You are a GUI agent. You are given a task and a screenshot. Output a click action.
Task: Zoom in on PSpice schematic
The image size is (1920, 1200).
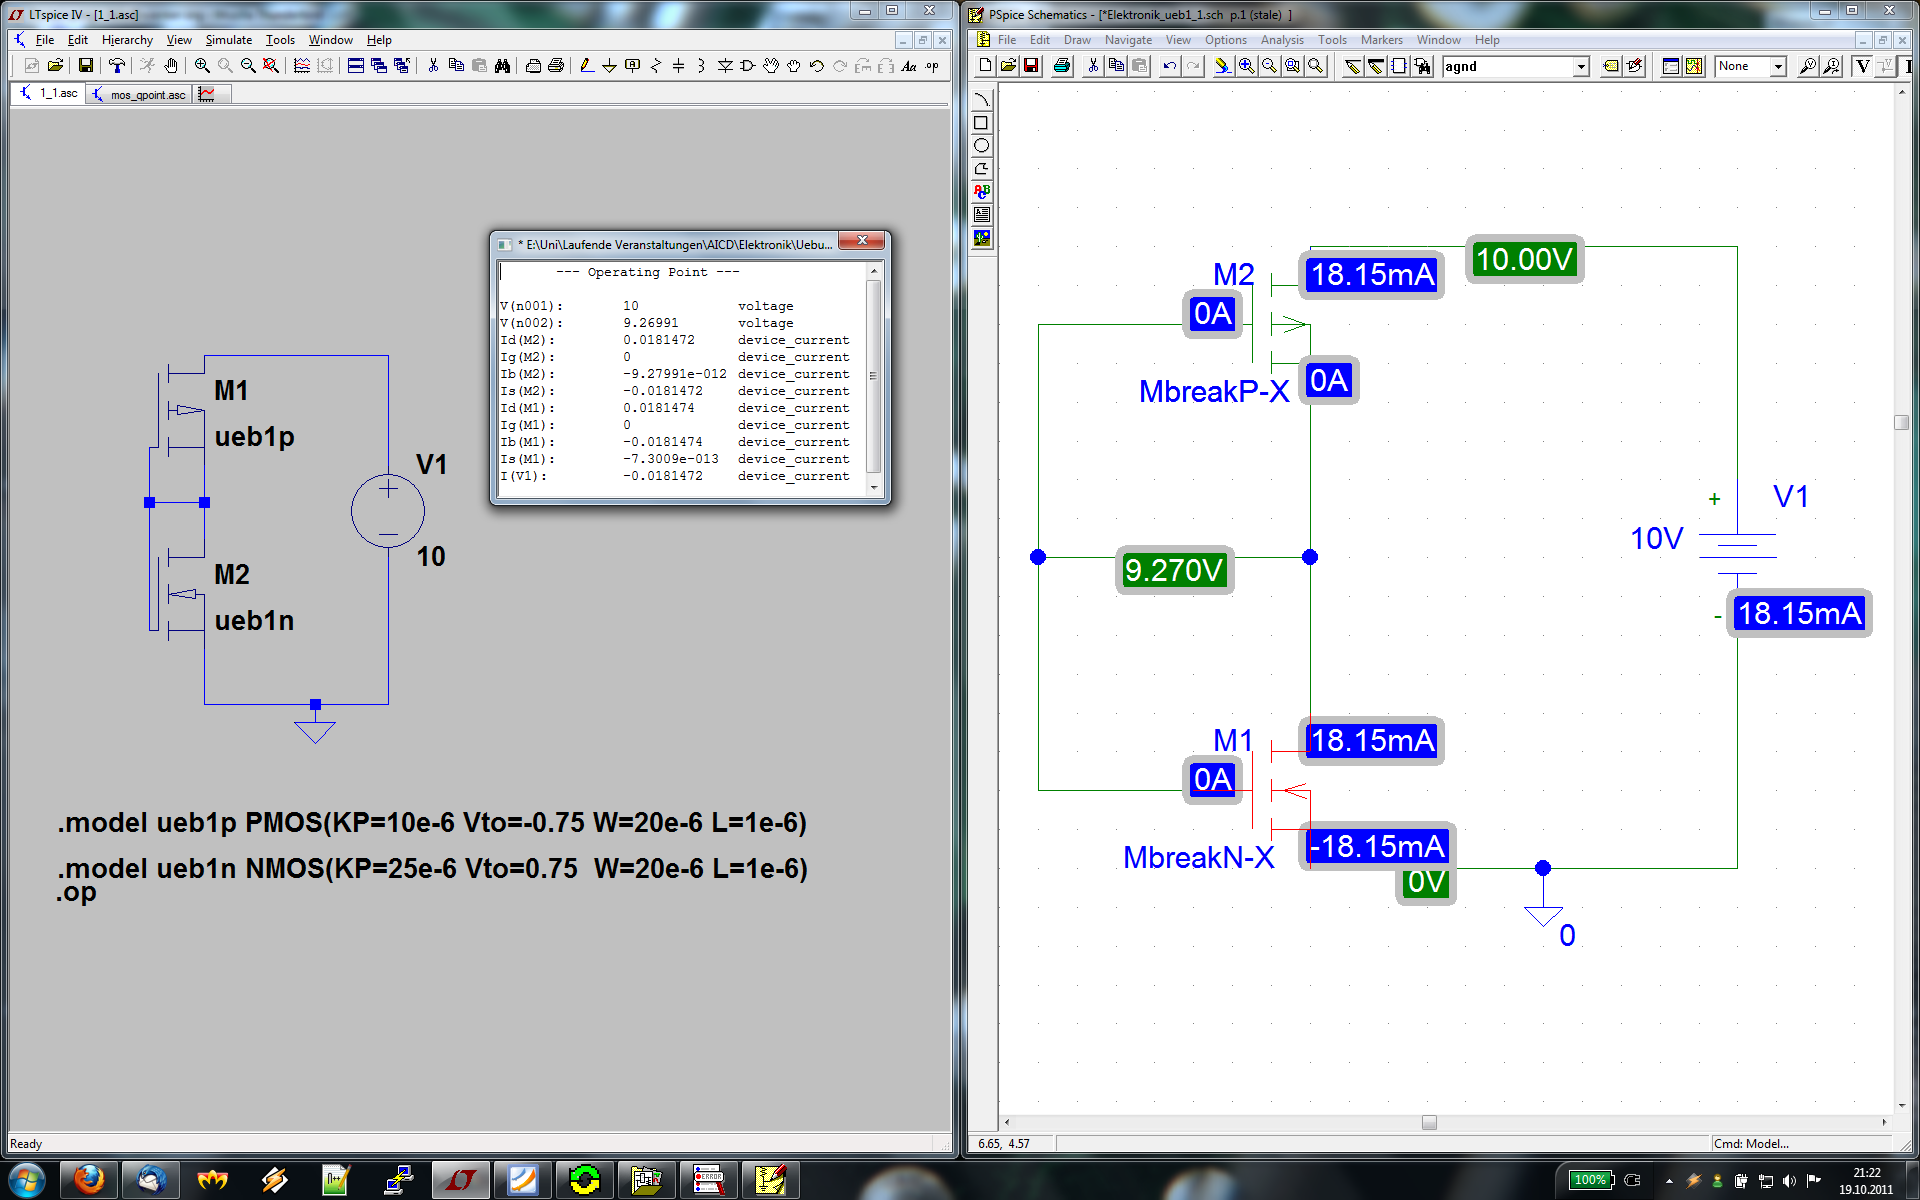pyautogui.click(x=1247, y=66)
